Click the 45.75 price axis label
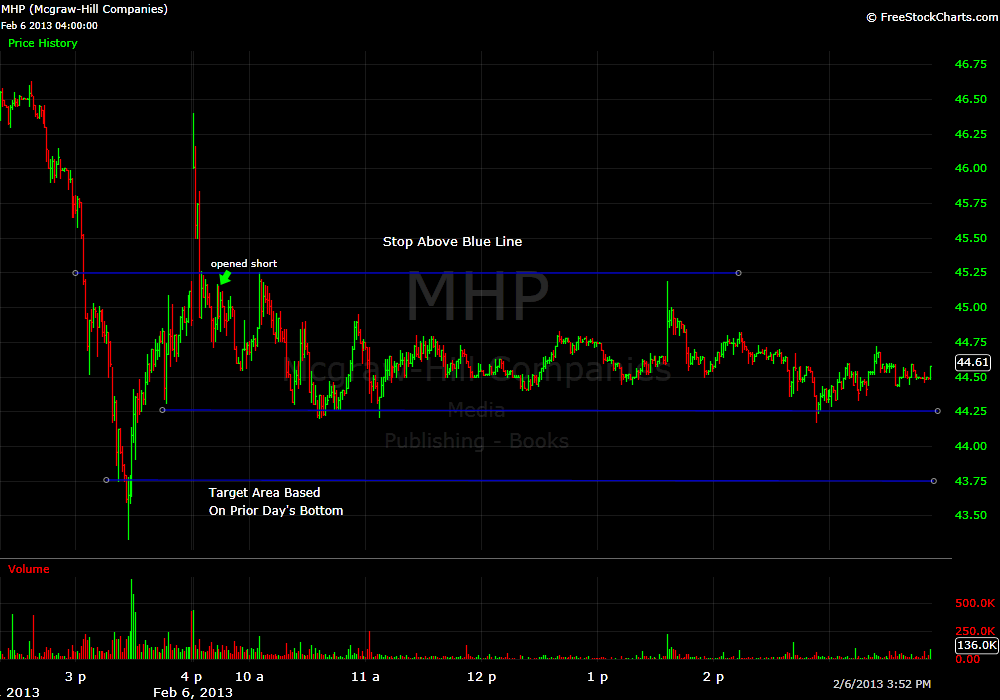 point(971,203)
